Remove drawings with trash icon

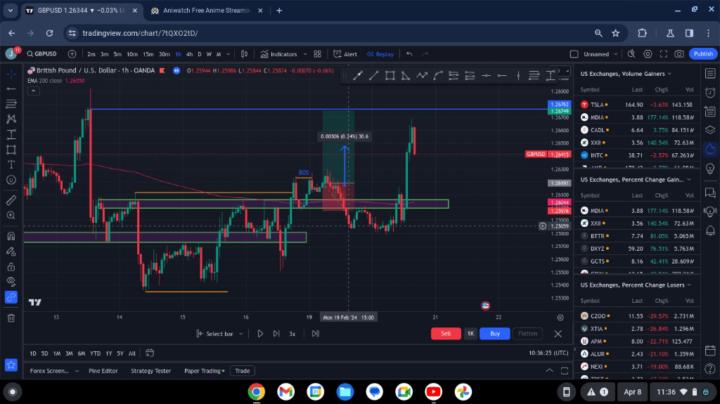[x=11, y=318]
